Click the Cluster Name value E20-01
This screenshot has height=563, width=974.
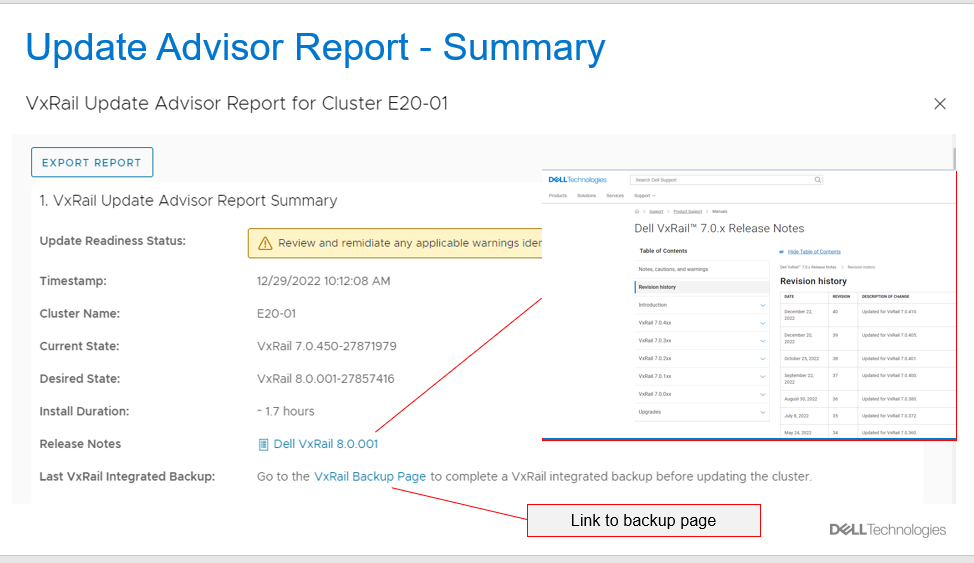point(276,314)
